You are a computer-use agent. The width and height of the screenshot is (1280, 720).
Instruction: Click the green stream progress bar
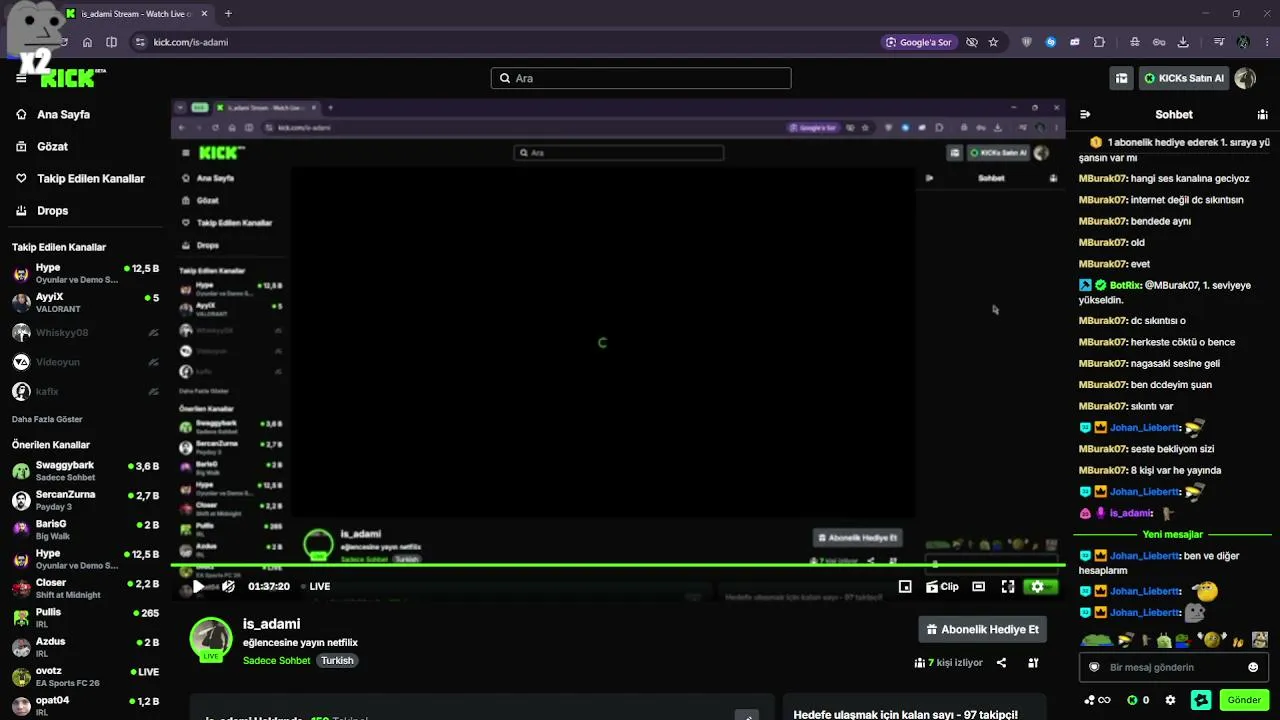[x=618, y=566]
